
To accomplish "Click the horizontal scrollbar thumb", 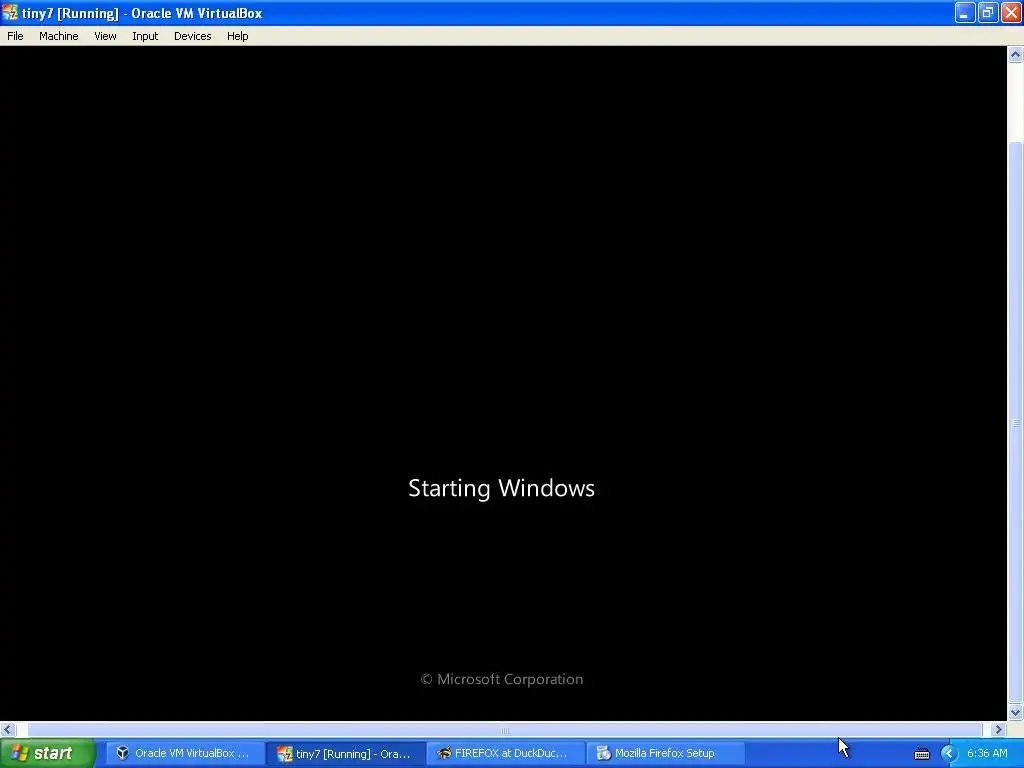I will pyautogui.click(x=504, y=729).
